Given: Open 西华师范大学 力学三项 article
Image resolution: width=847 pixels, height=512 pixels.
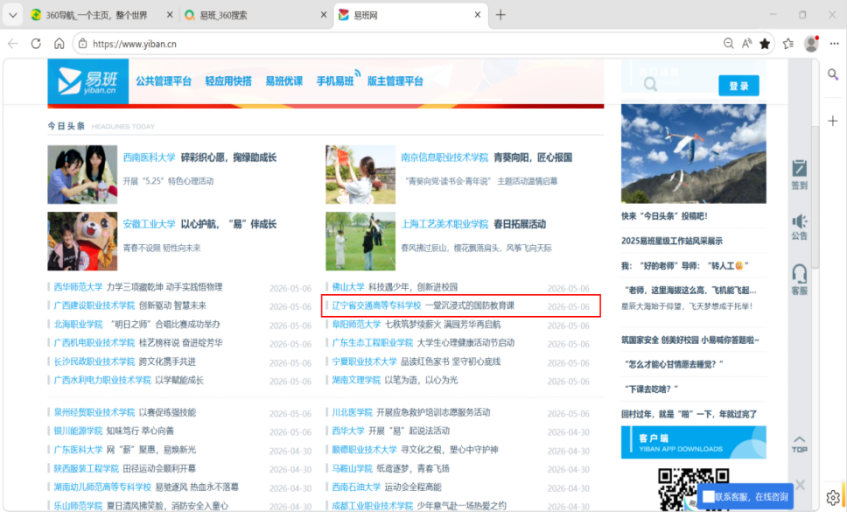Looking at the screenshot, I should [138, 287].
